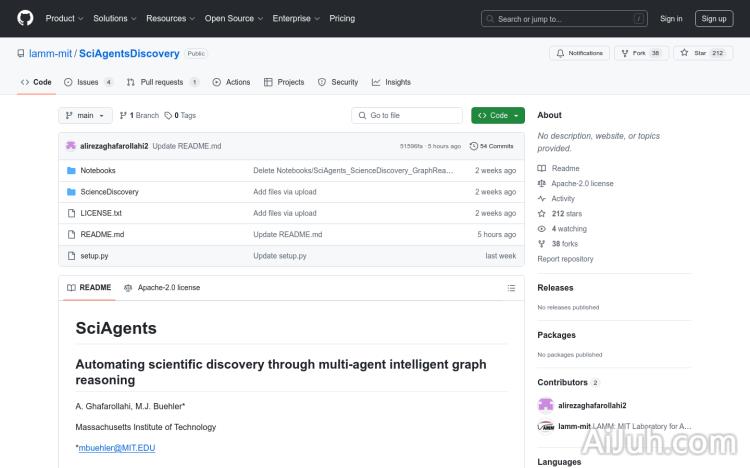Select the README tab in file viewer
750x468 pixels.
click(x=89, y=288)
